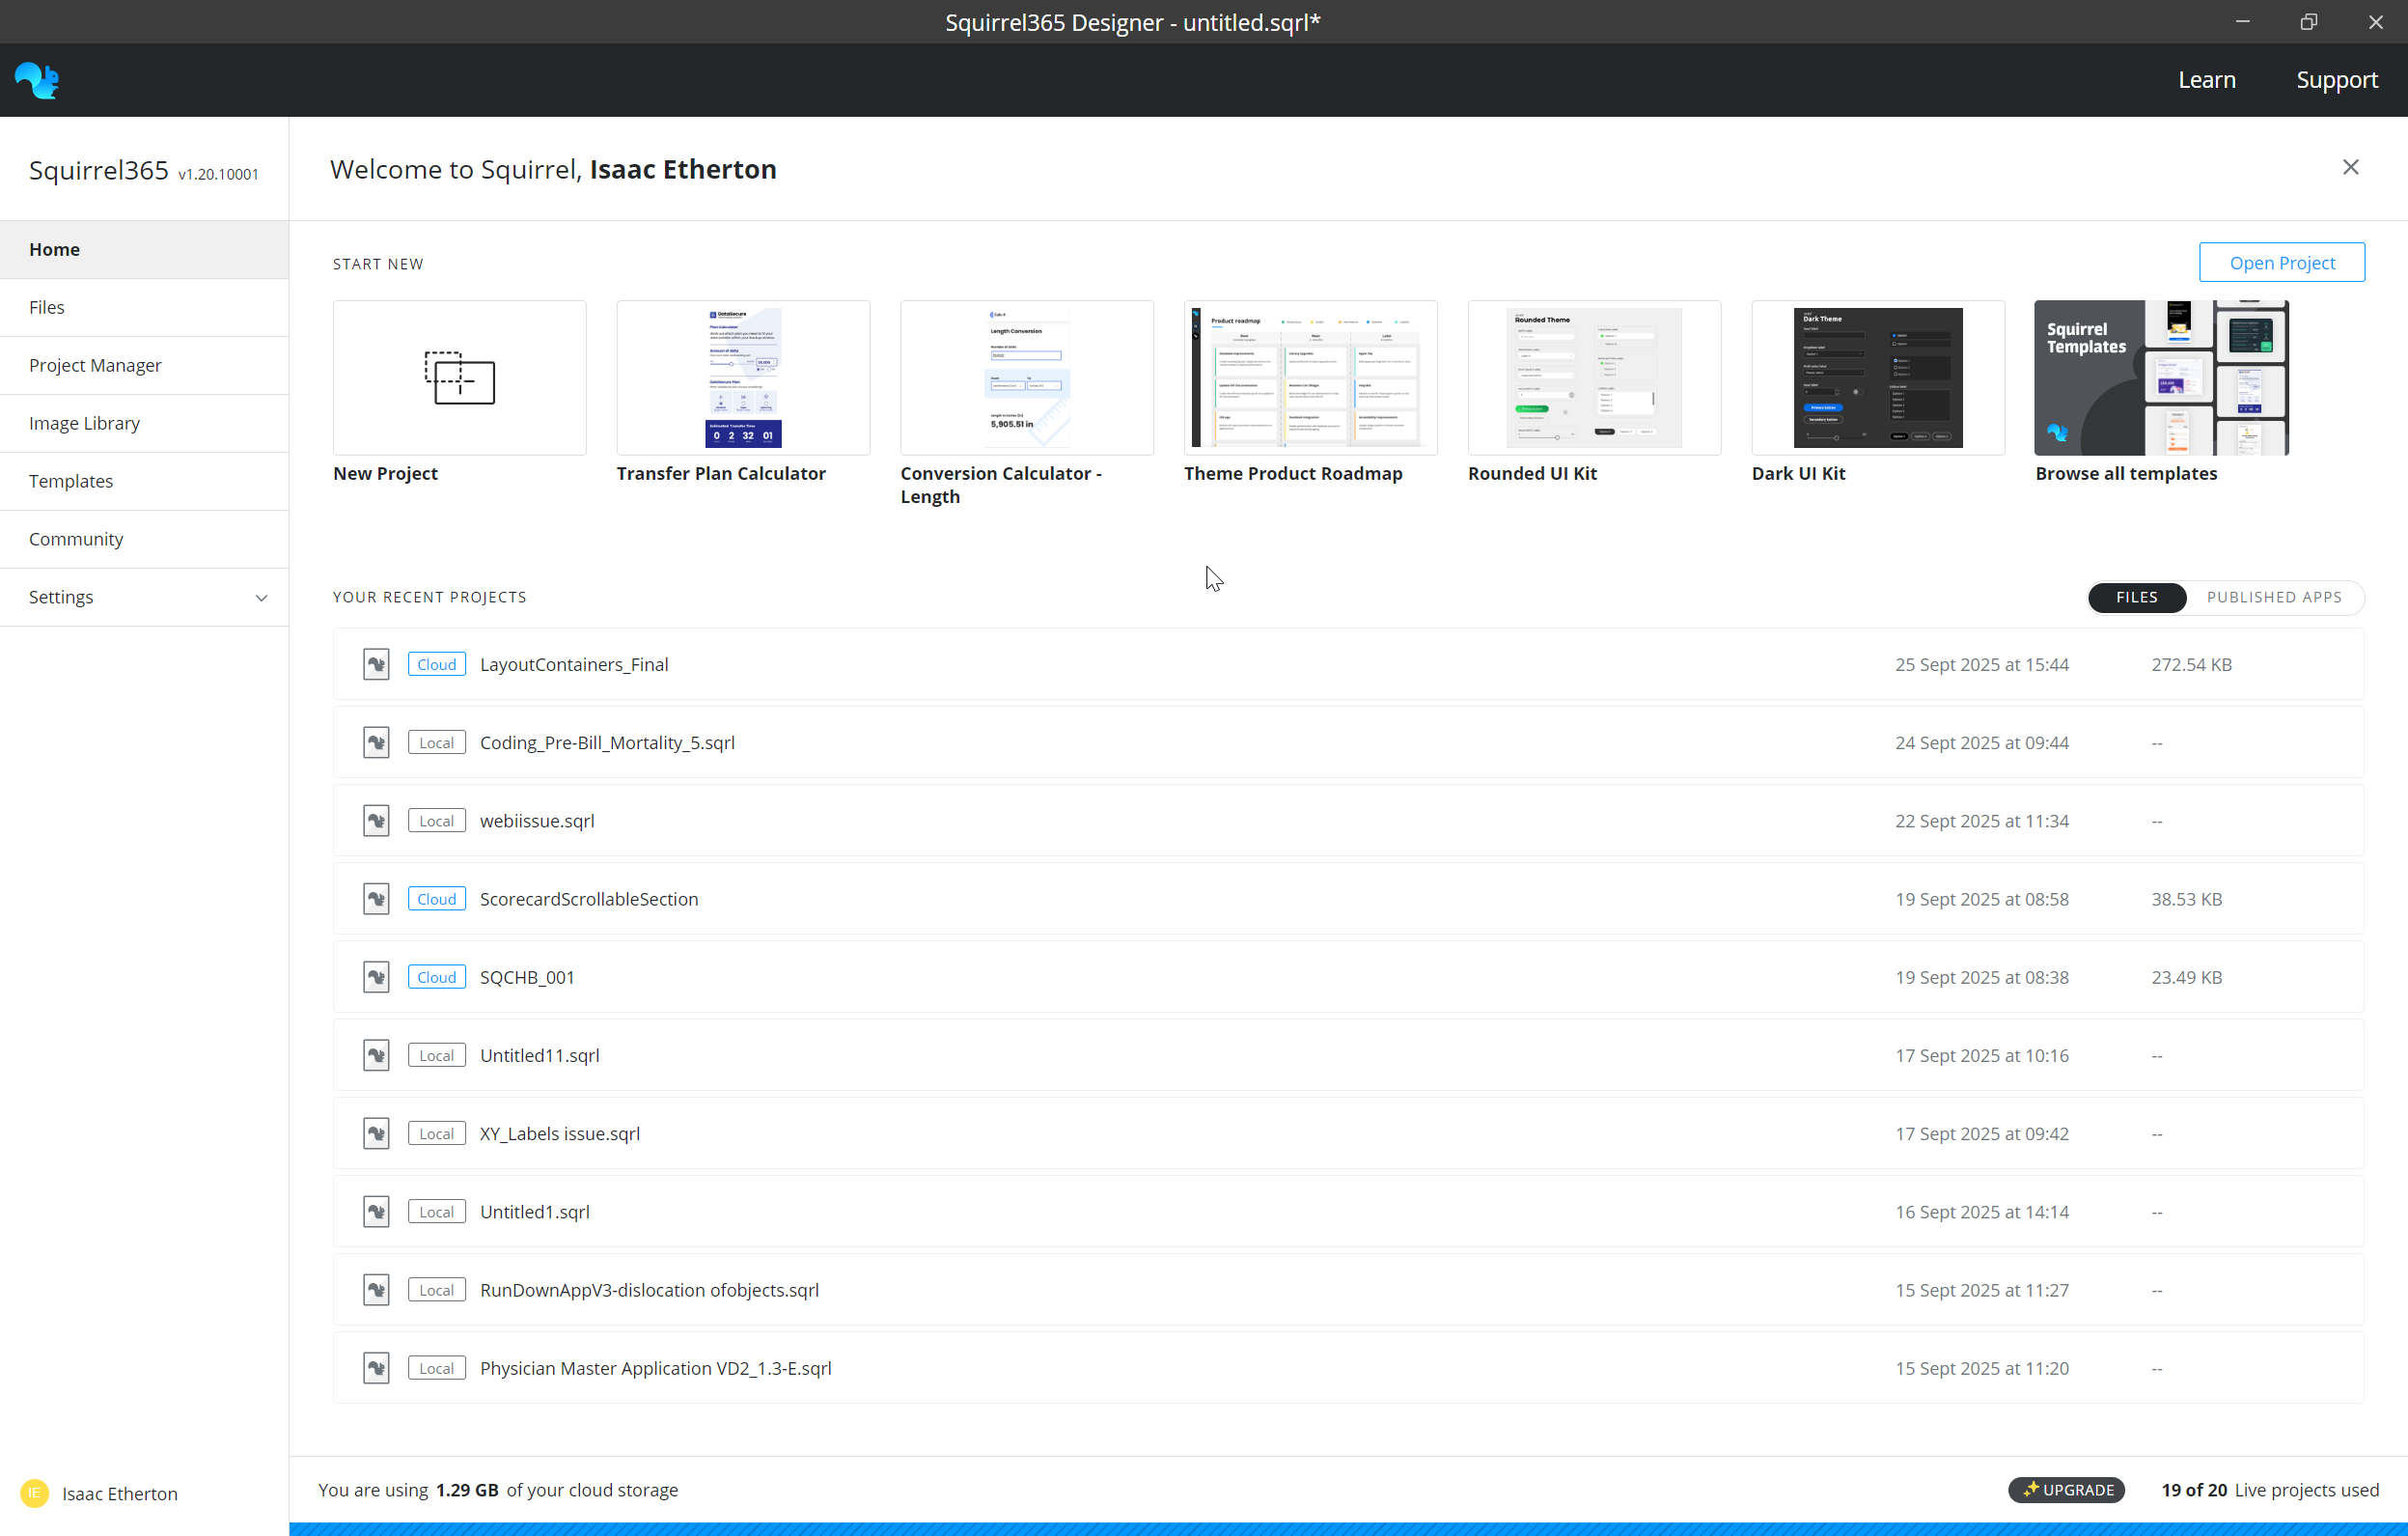The image size is (2408, 1536).
Task: Open the Dark UI Kit template thumbnail
Action: pos(1877,378)
